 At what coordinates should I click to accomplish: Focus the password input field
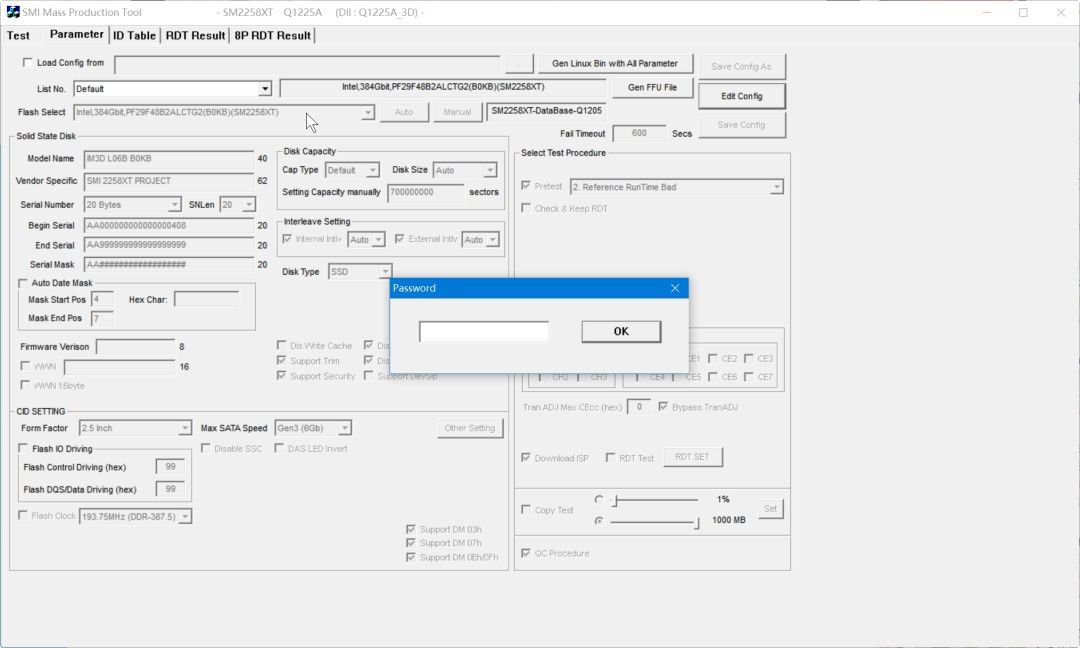[484, 331]
